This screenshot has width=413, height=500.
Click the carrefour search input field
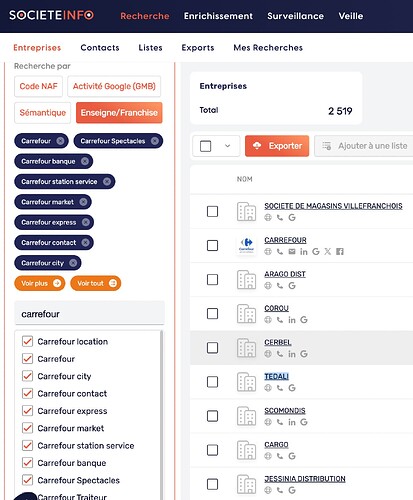pos(89,314)
